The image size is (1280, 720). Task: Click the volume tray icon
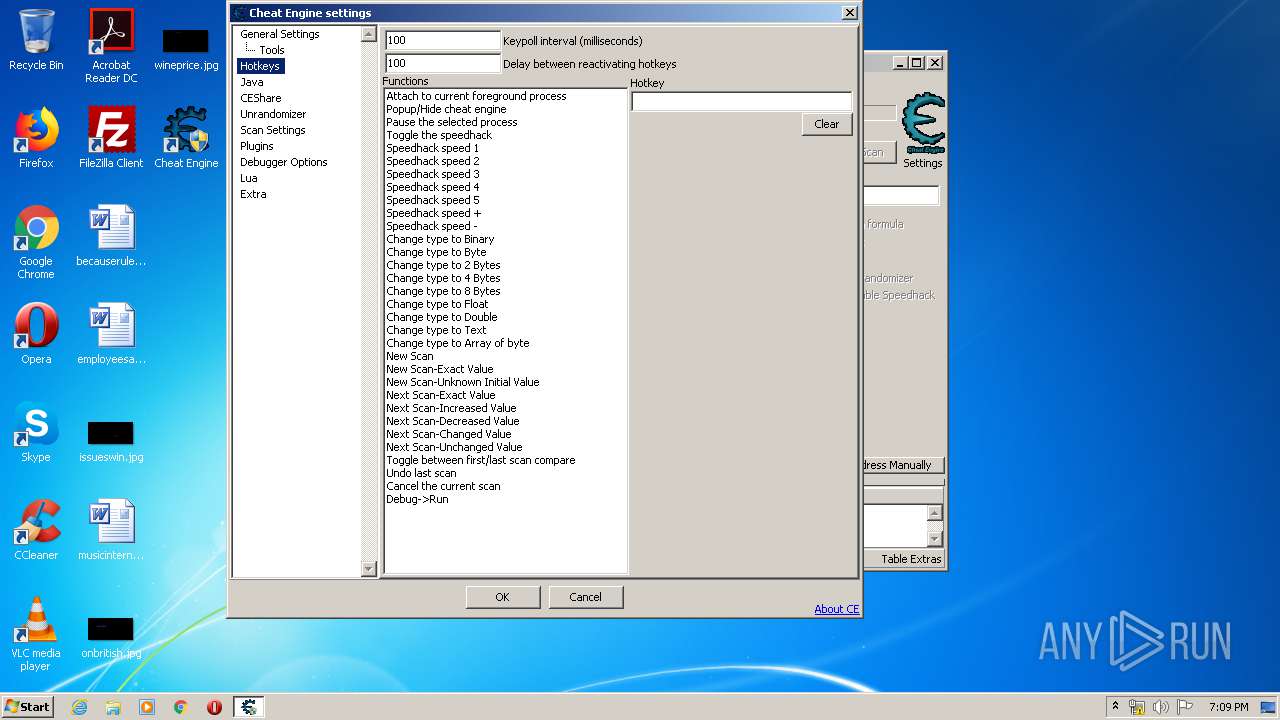pos(1161,707)
